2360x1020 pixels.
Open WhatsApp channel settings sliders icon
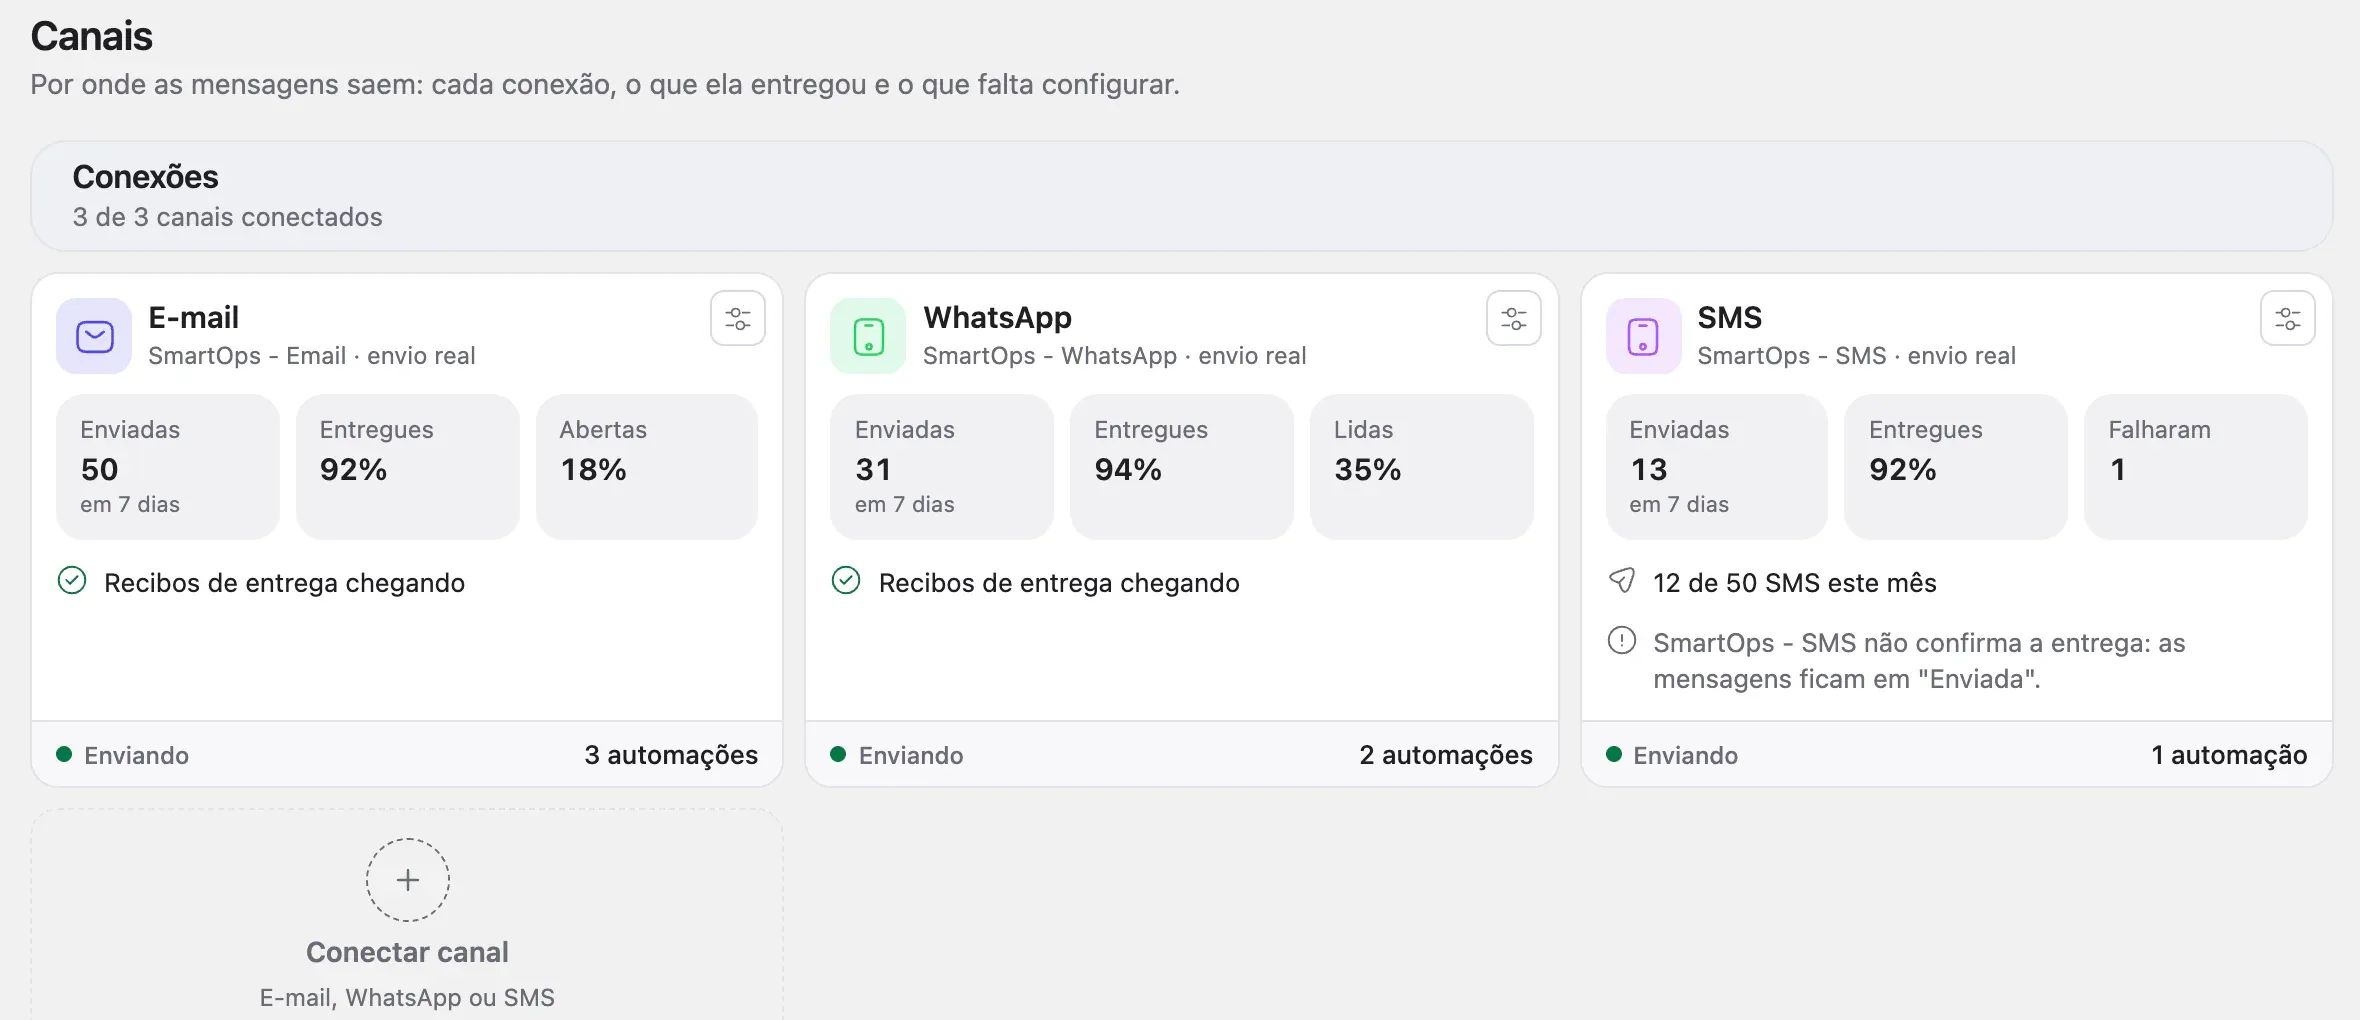point(1513,319)
